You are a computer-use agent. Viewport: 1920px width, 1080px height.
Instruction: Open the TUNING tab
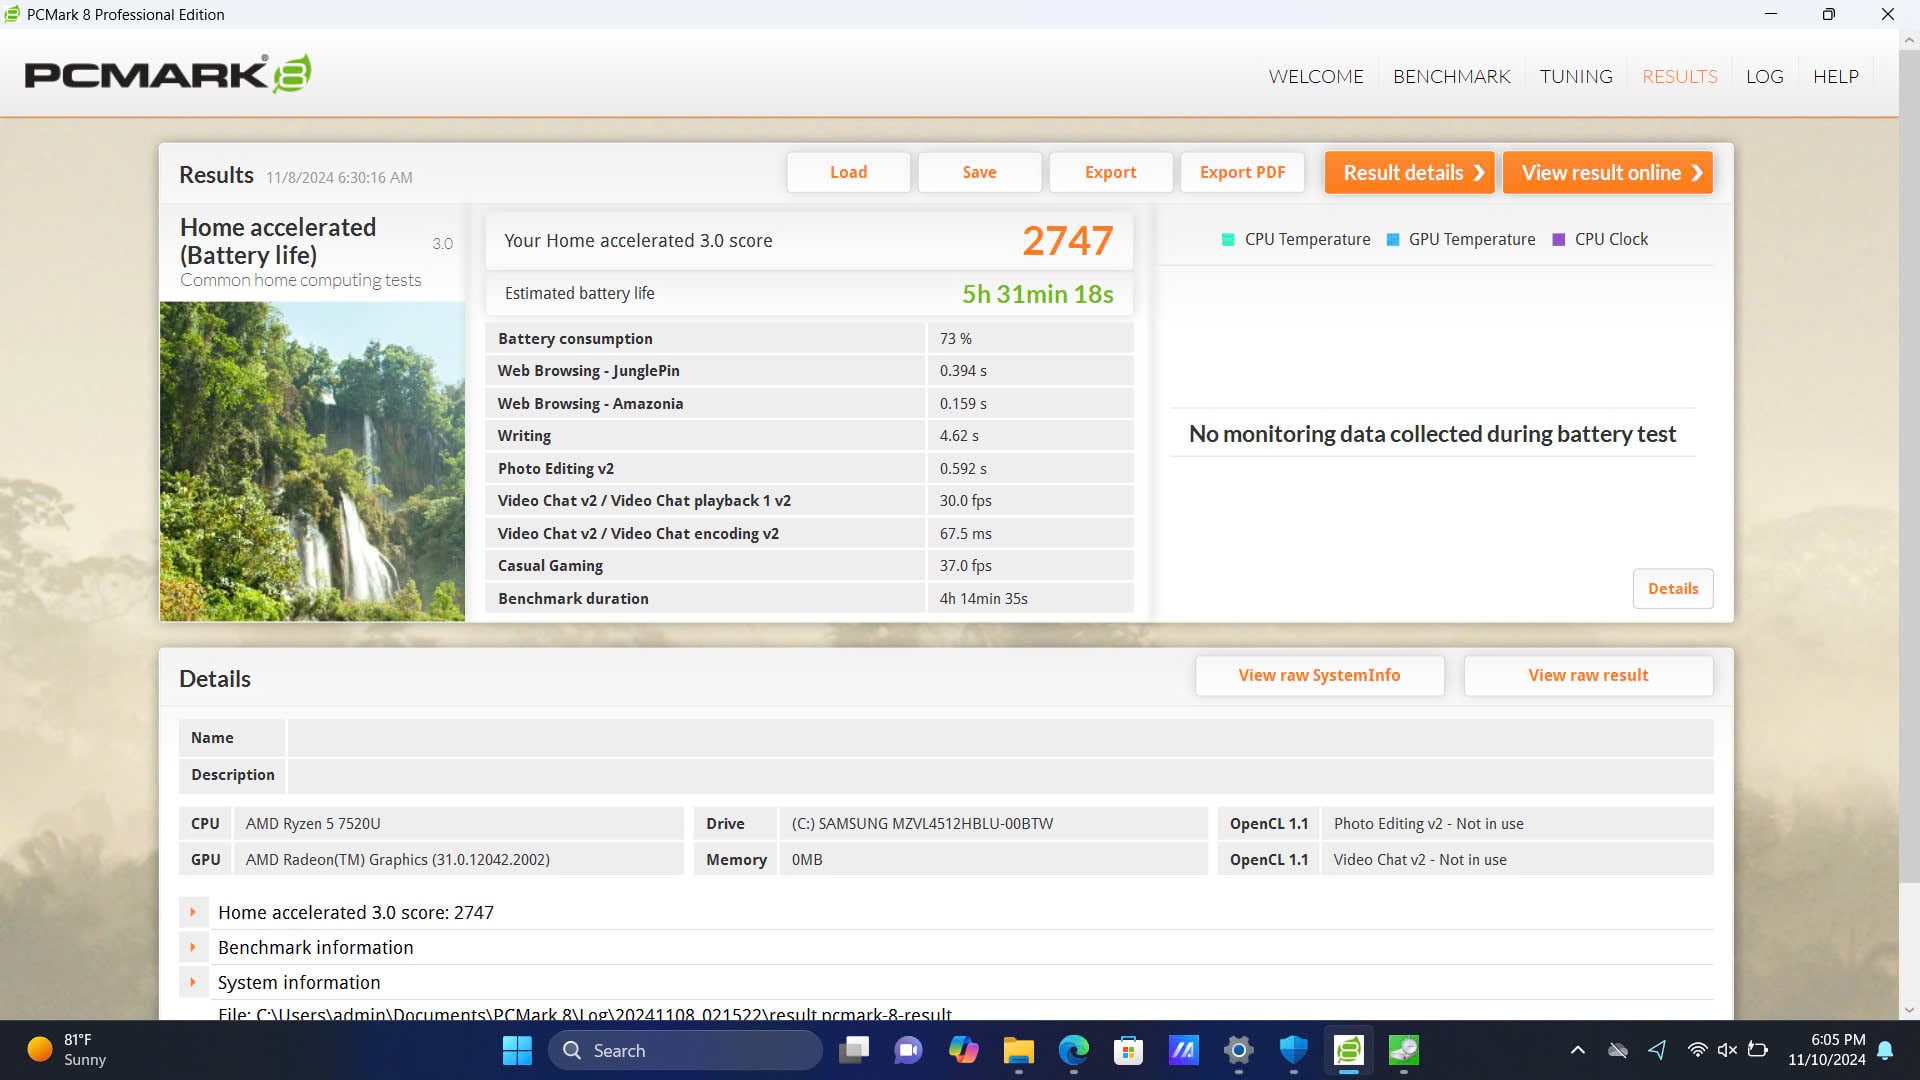click(1576, 76)
